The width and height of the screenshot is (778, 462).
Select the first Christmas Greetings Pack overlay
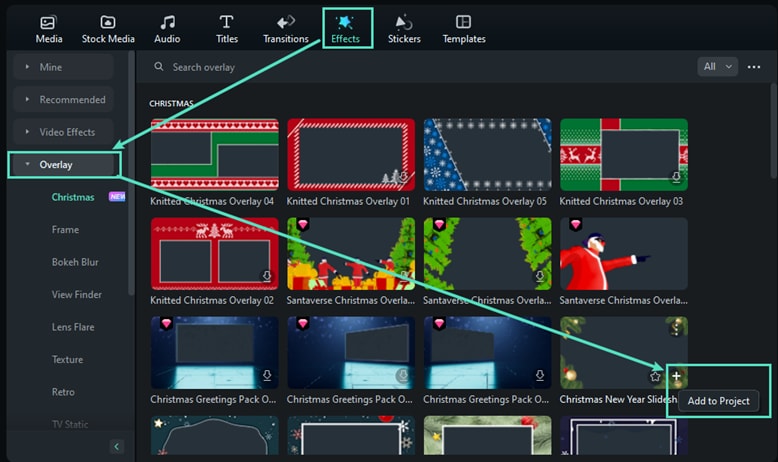point(214,353)
